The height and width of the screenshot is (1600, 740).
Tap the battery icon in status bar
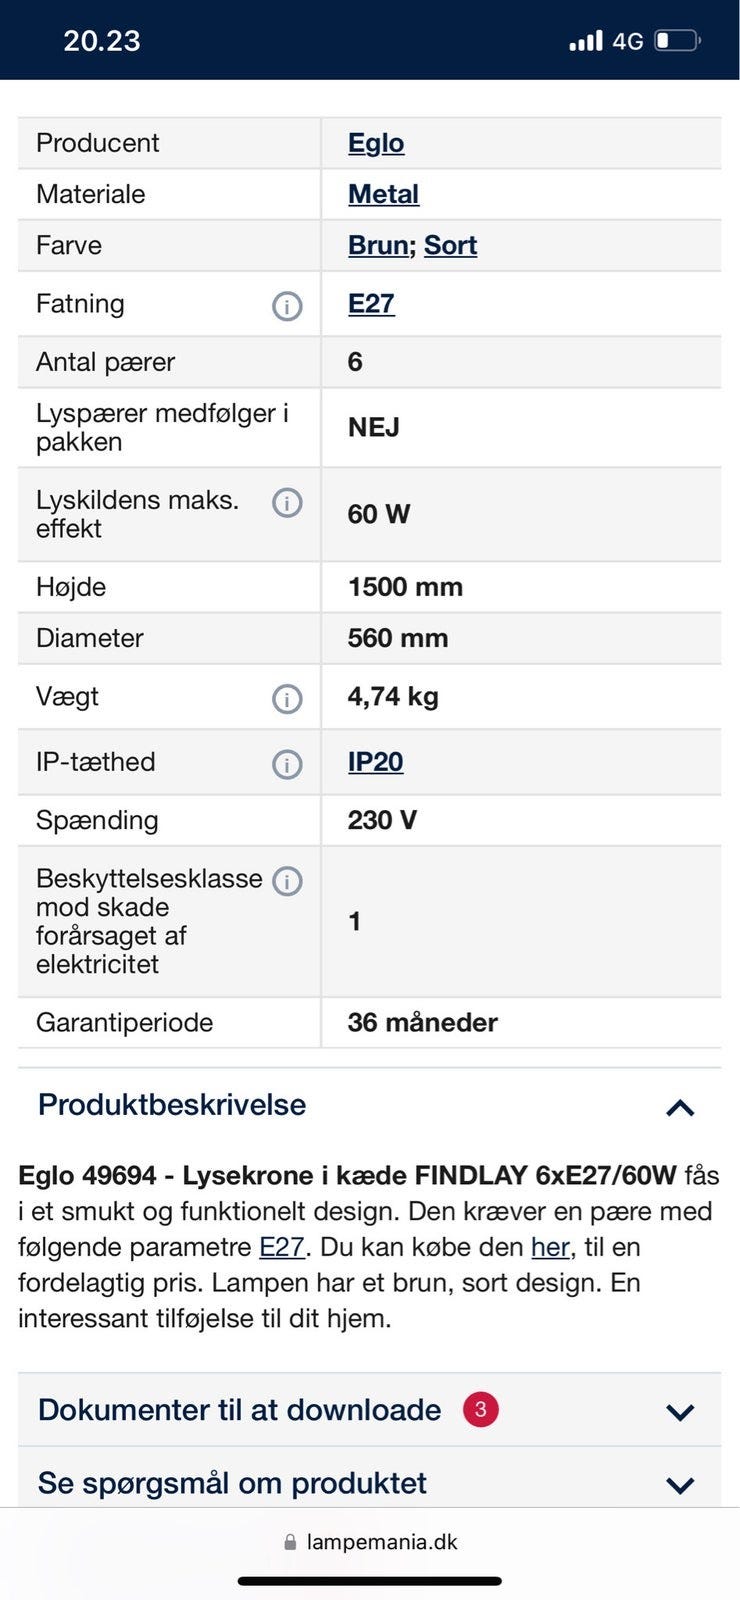click(x=677, y=41)
